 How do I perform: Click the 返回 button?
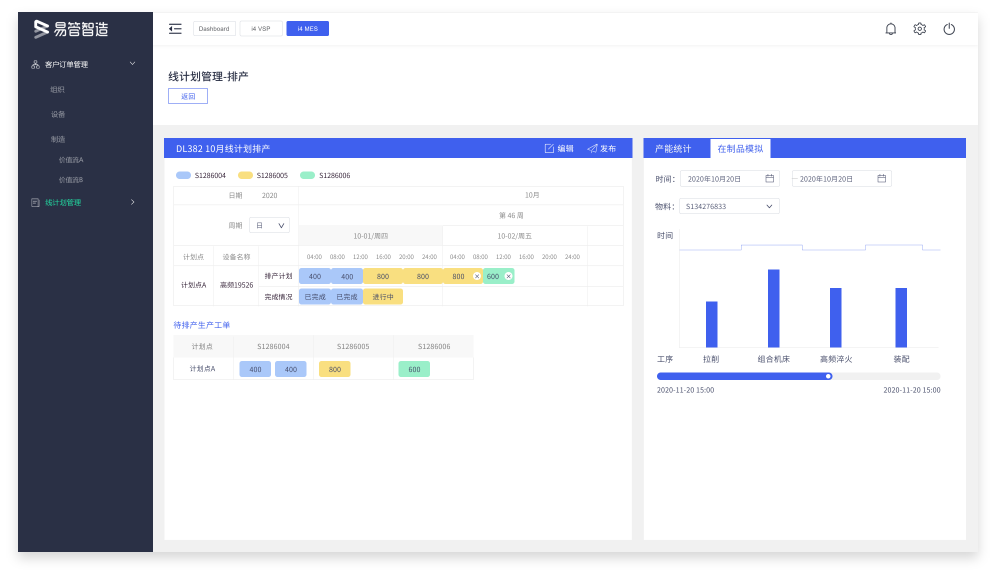pos(188,97)
